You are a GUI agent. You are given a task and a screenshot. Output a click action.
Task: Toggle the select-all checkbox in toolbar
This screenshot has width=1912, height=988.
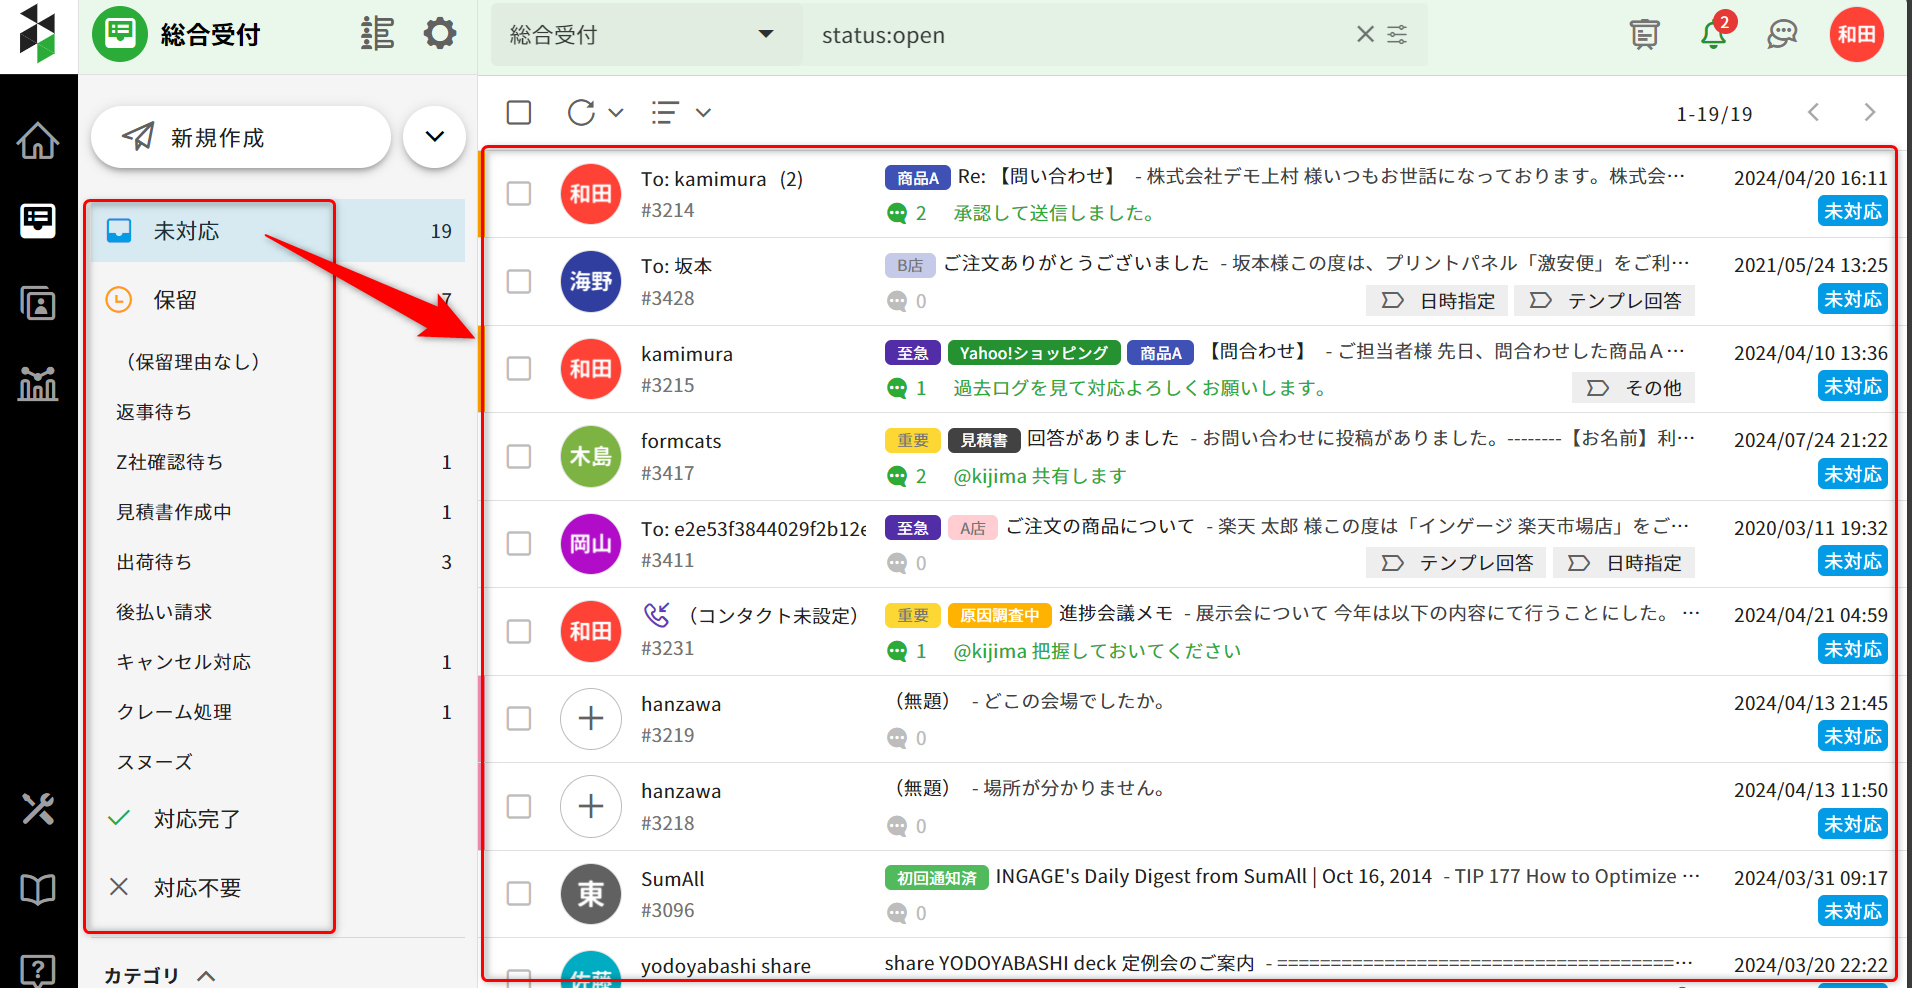519,112
